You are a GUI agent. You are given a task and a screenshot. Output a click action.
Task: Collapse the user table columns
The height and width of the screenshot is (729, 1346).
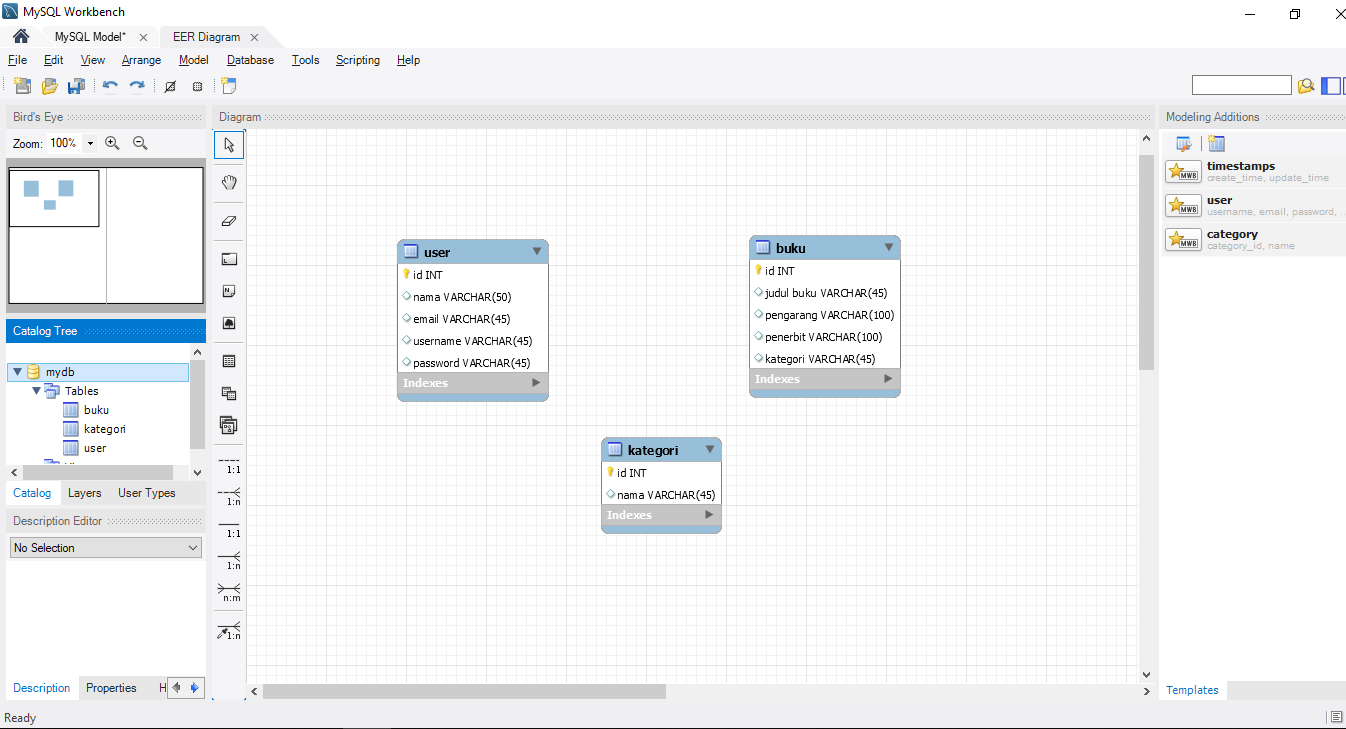[537, 252]
